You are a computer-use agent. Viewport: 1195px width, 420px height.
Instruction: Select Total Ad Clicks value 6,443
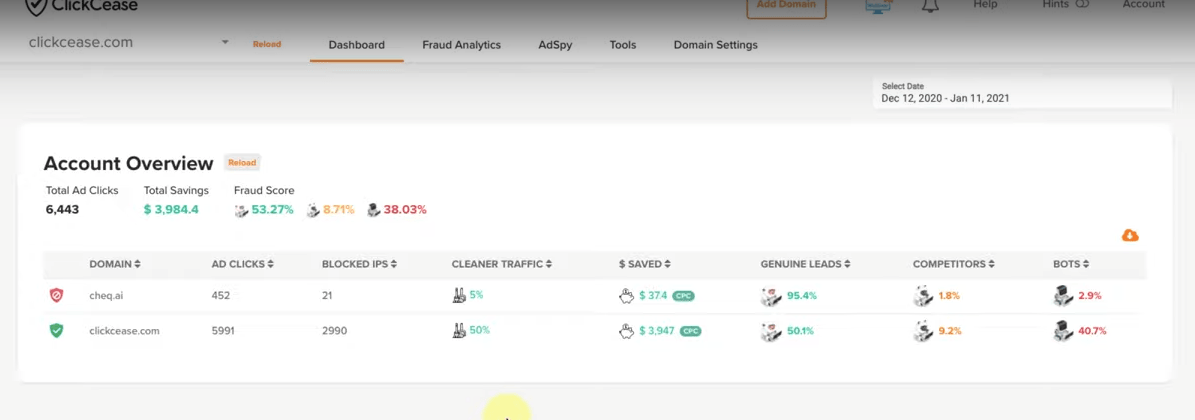(x=62, y=209)
